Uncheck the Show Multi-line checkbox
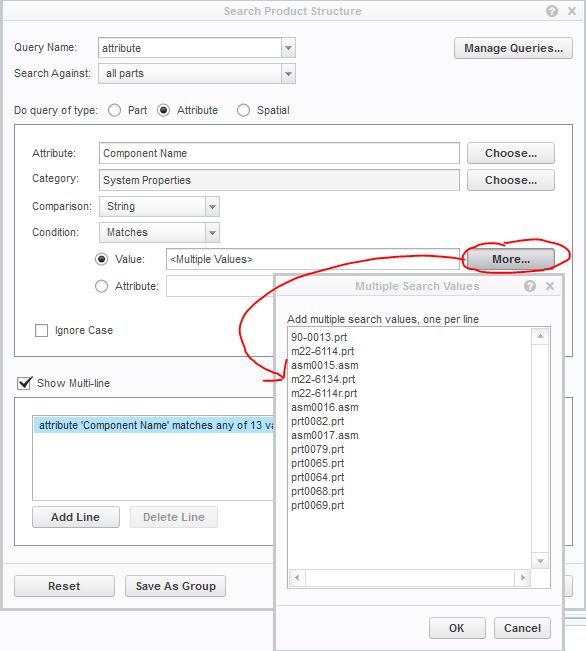Image resolution: width=586 pixels, height=651 pixels. tap(24, 383)
